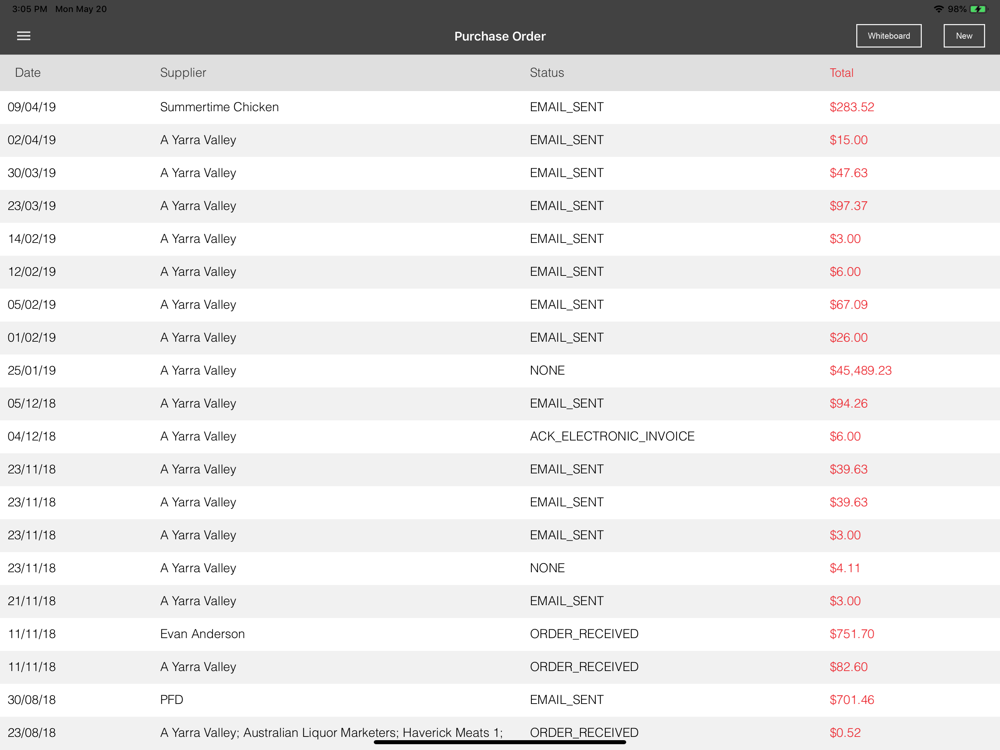This screenshot has width=1000, height=750.
Task: Sort by the Date column header
Action: click(28, 73)
